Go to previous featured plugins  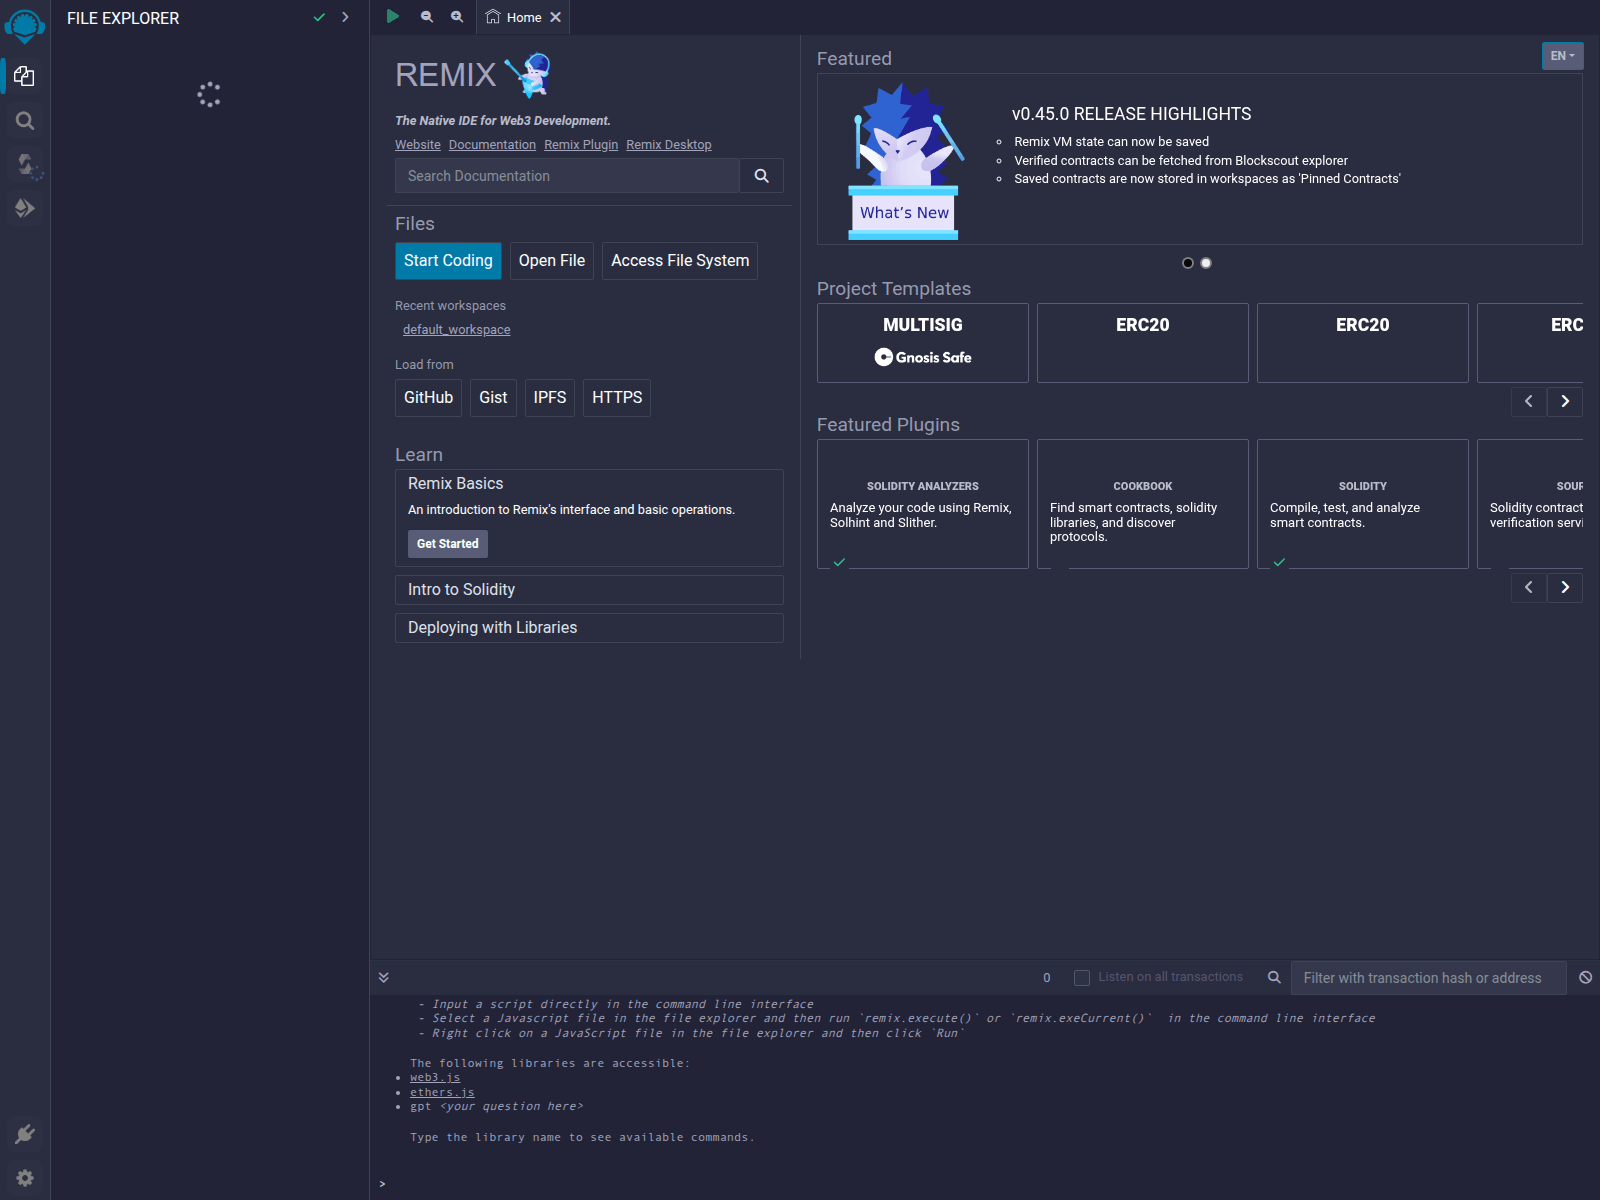(x=1529, y=587)
